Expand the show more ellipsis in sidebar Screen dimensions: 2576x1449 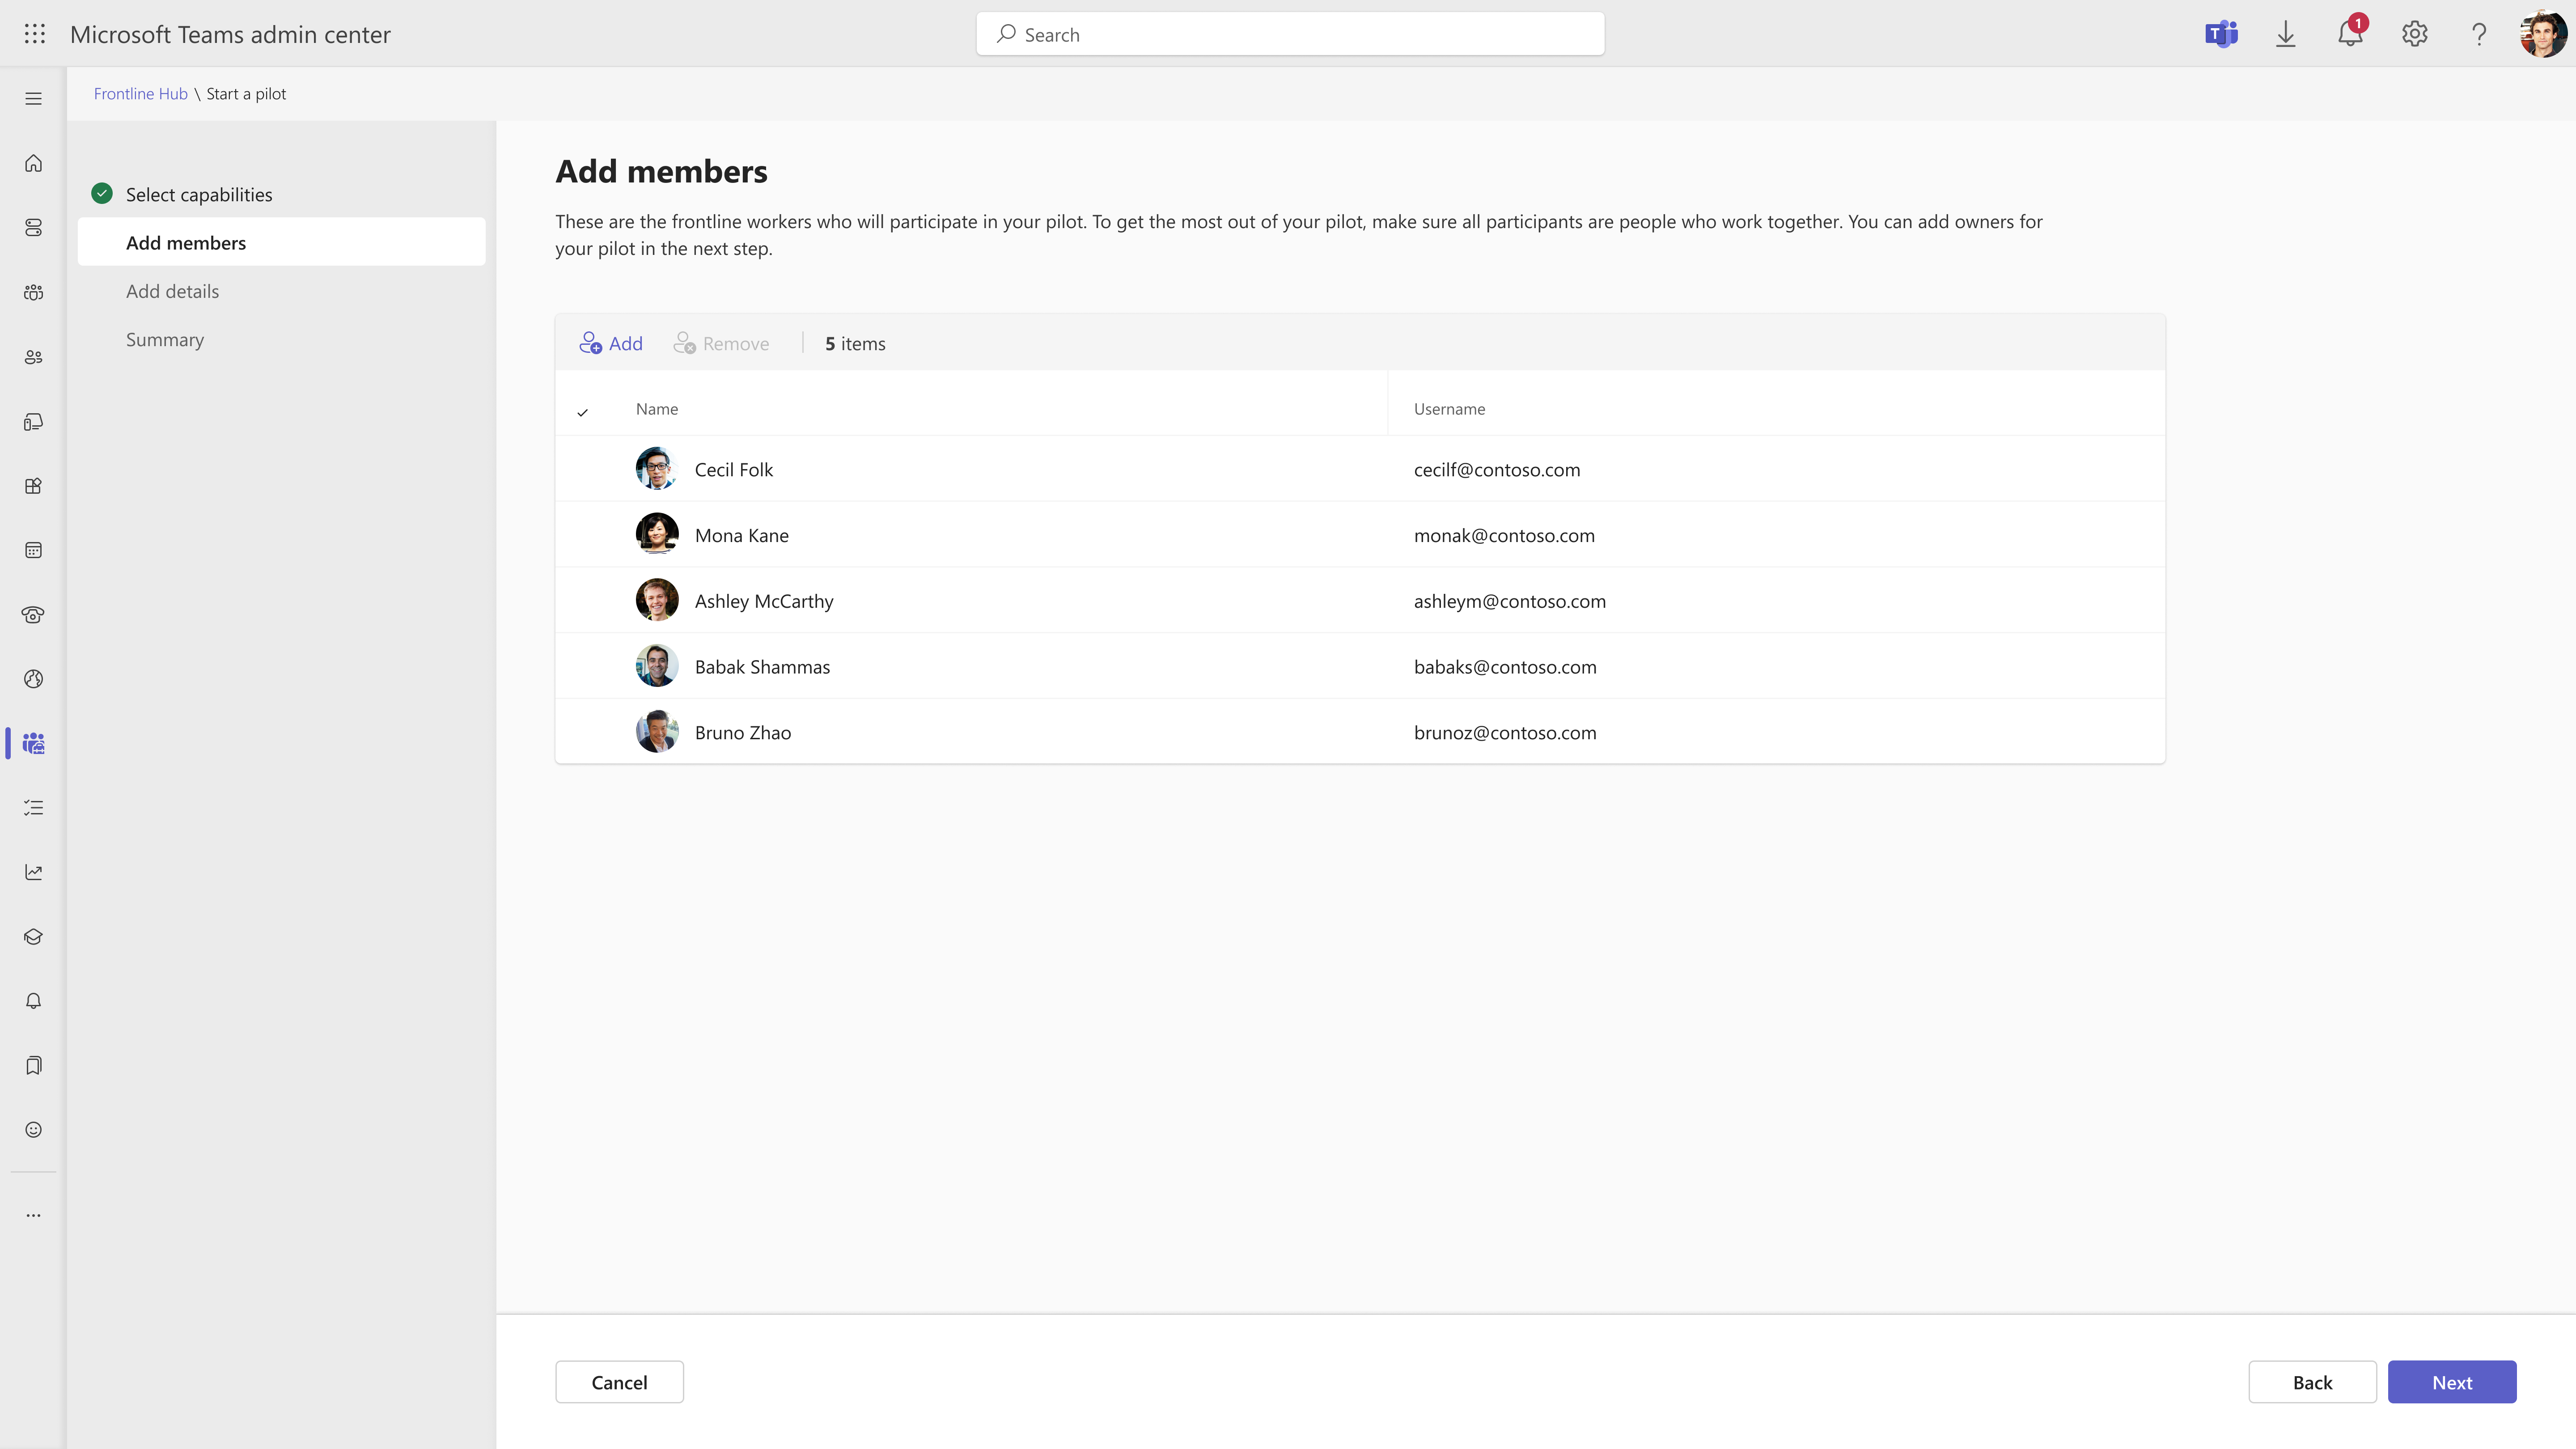[34, 1215]
